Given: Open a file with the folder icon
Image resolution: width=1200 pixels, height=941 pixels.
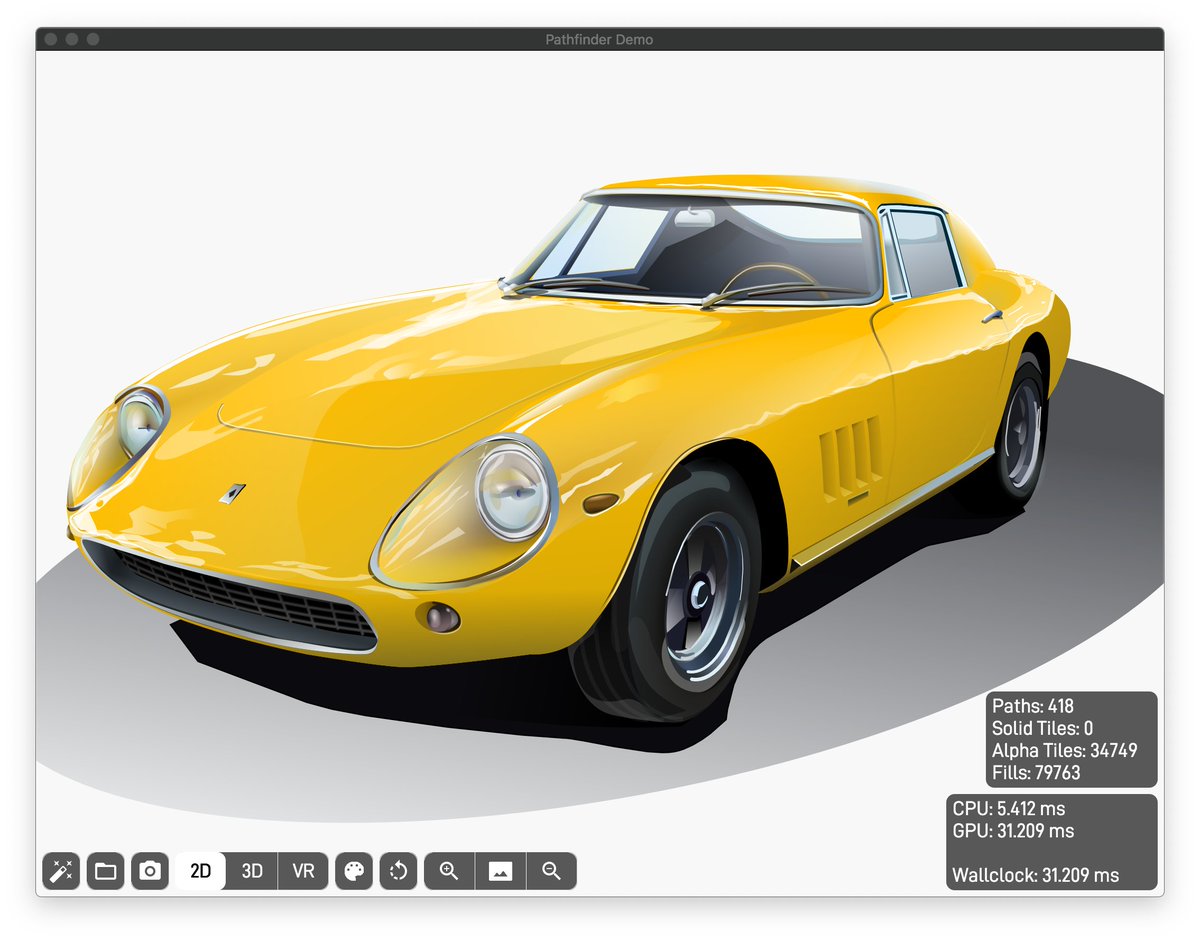Looking at the screenshot, I should [106, 871].
